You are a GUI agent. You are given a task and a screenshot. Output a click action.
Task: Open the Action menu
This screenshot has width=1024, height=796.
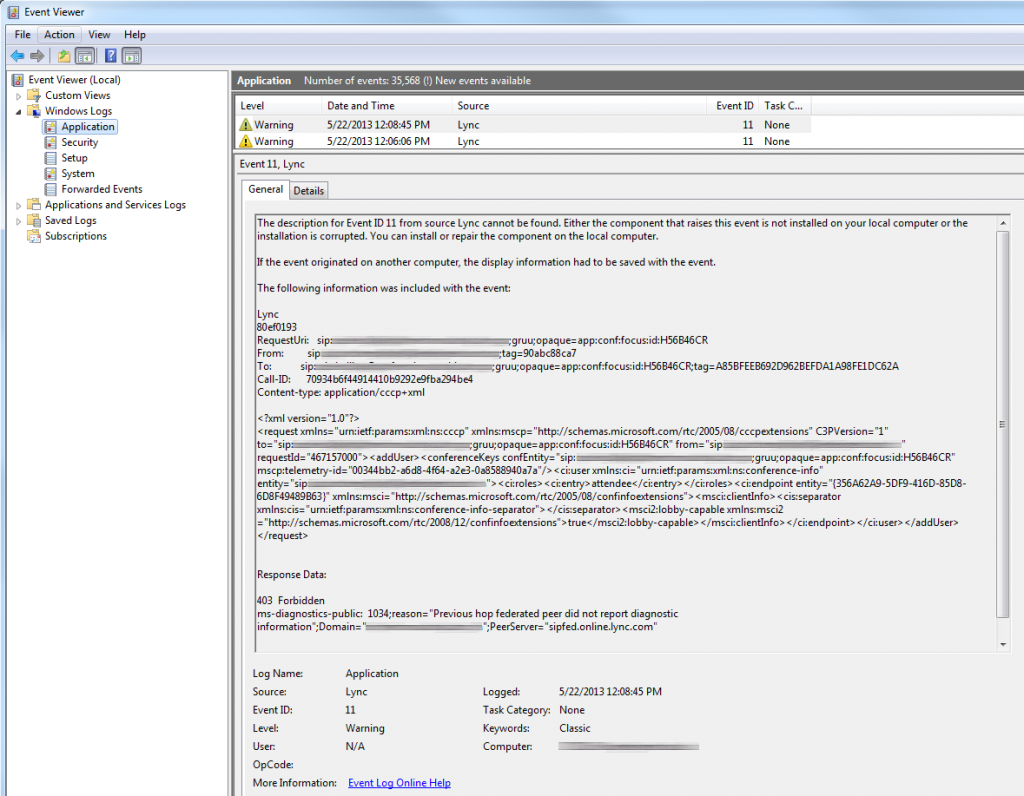click(x=59, y=35)
